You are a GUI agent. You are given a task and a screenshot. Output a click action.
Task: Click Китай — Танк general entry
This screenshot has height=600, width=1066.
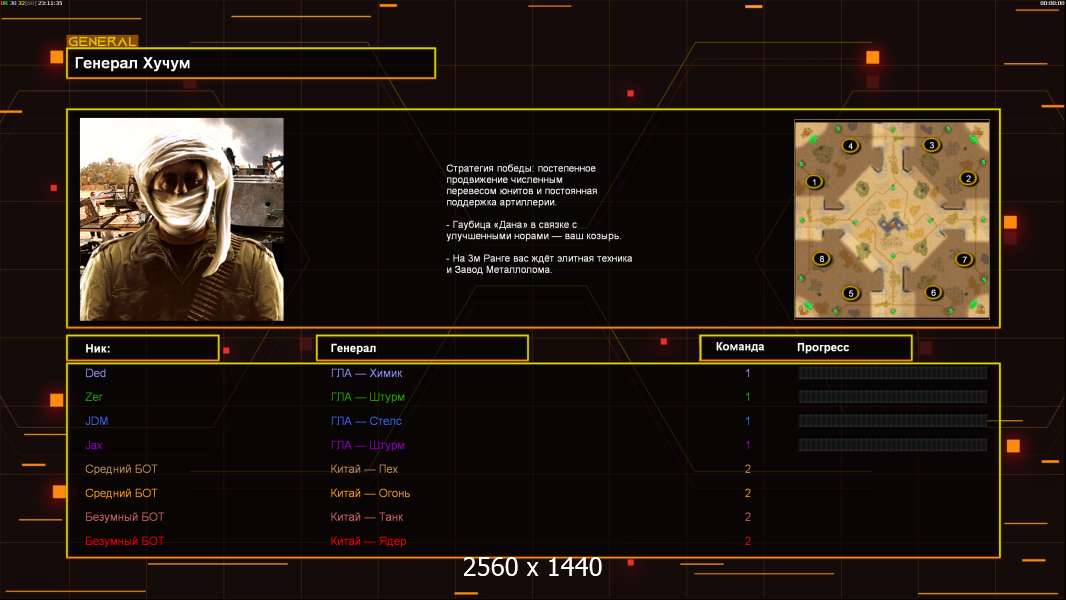[367, 517]
